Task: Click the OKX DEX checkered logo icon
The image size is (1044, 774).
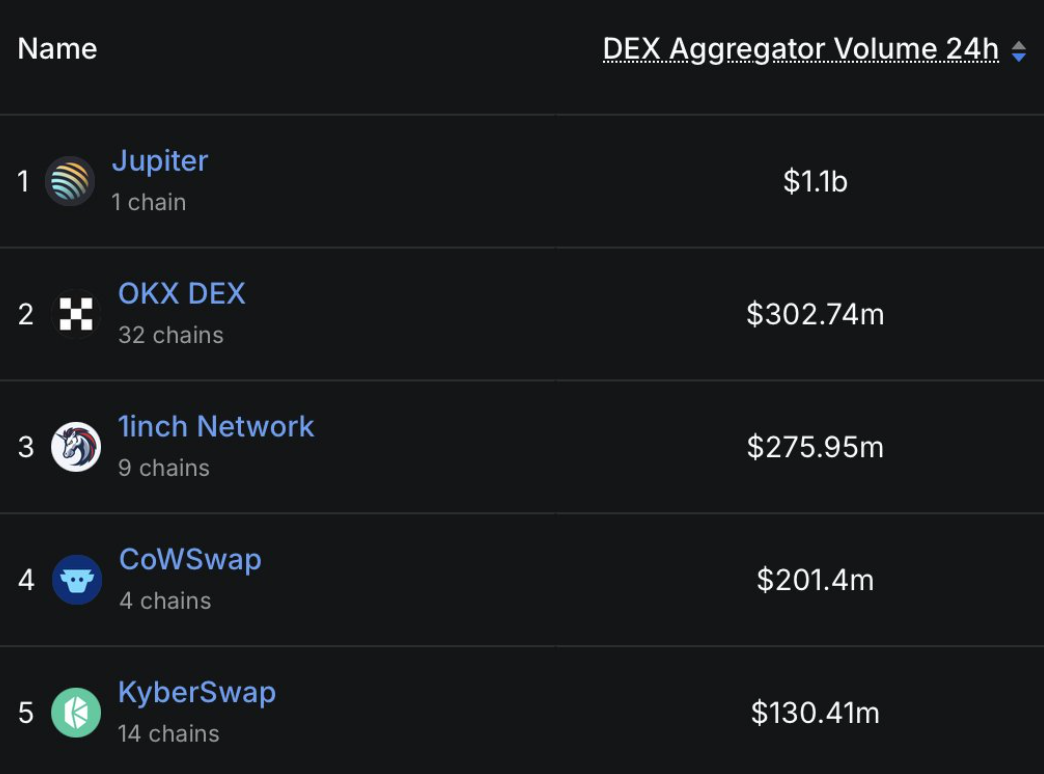Action: pos(76,314)
